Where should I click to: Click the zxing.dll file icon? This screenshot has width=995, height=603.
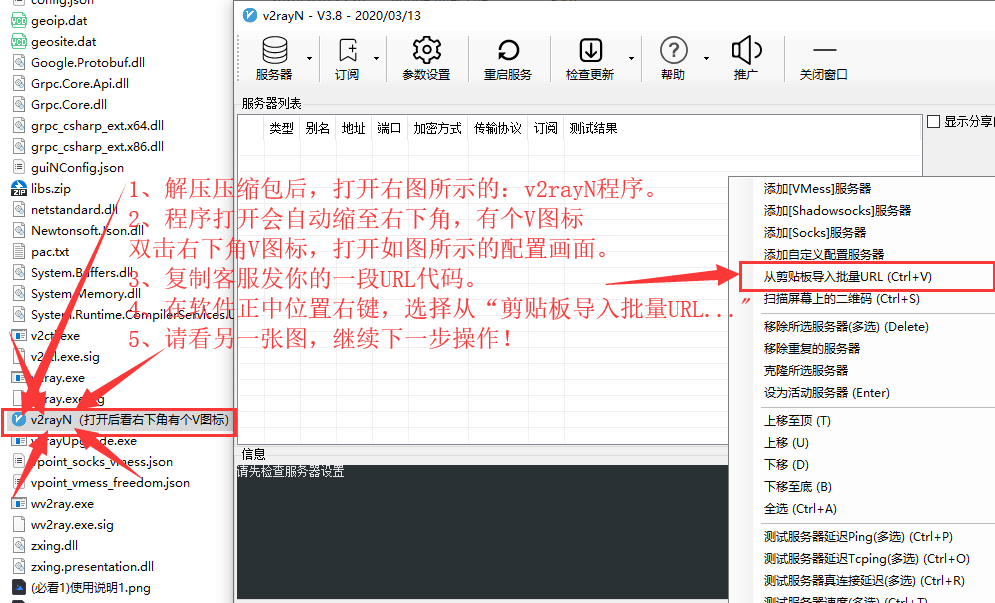(x=18, y=545)
